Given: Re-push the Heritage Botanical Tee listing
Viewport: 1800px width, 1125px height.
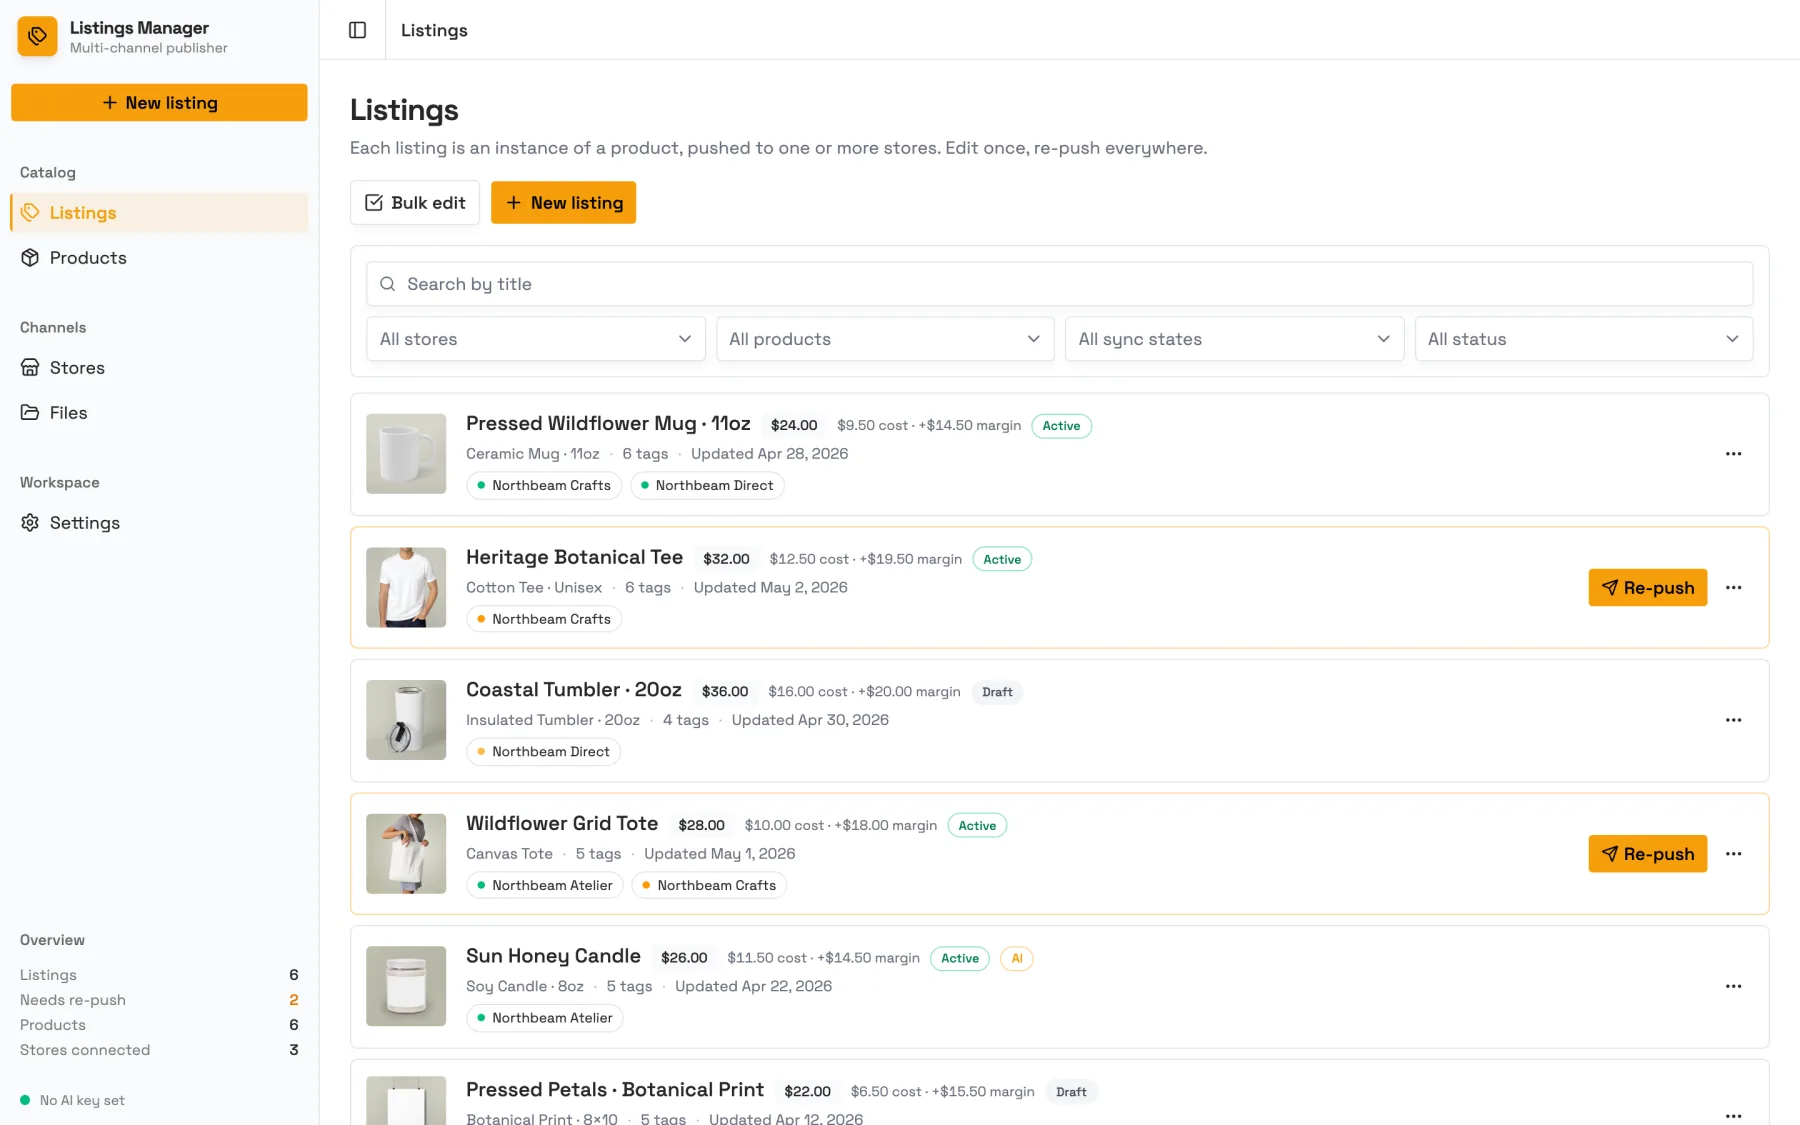Looking at the screenshot, I should click(1647, 588).
